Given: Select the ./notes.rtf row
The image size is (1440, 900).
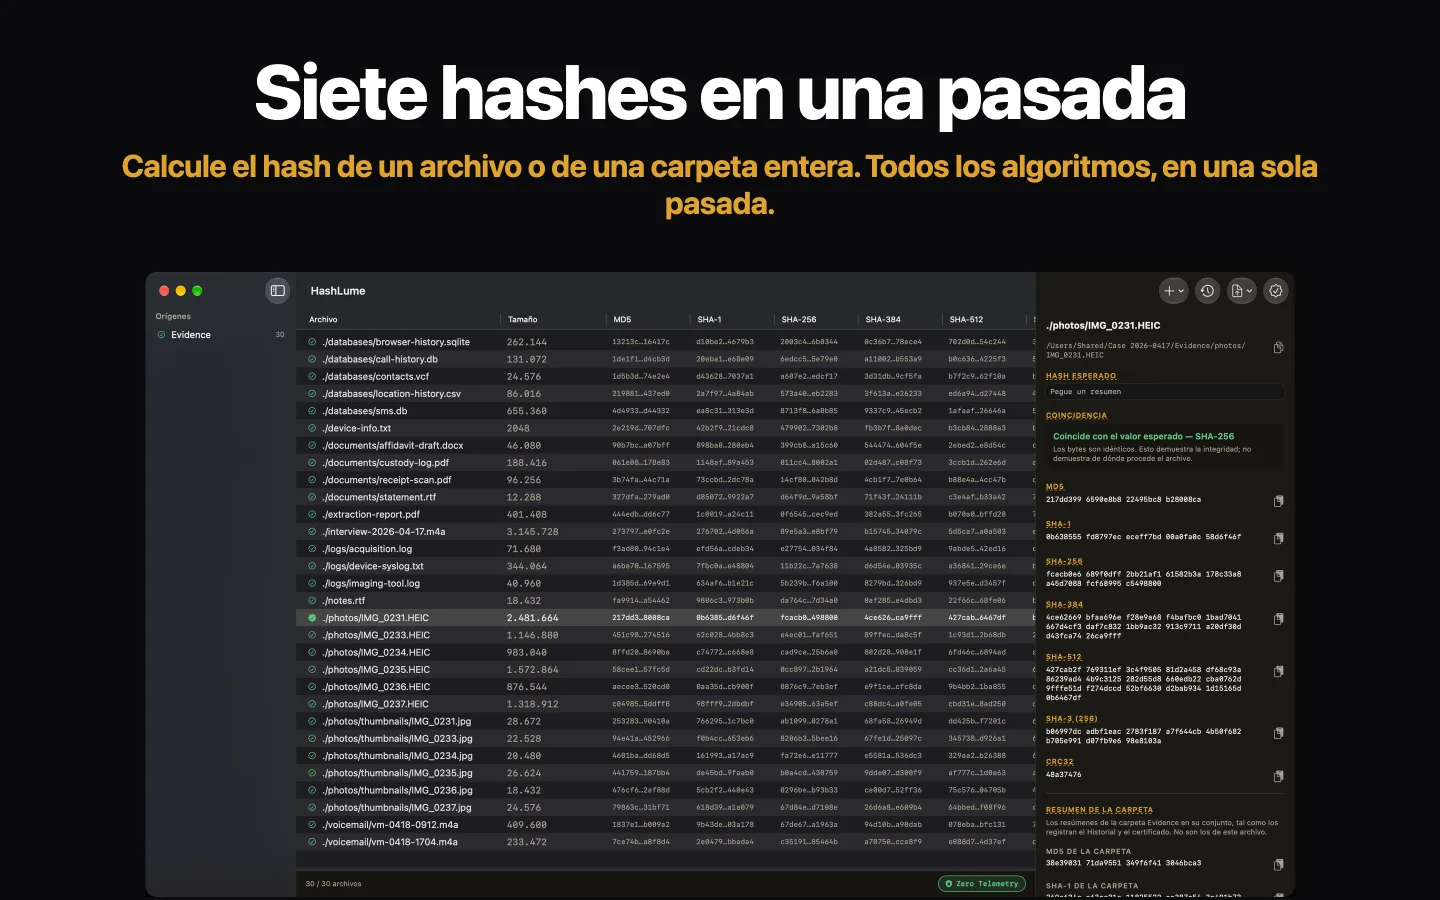Looking at the screenshot, I should click(666, 601).
